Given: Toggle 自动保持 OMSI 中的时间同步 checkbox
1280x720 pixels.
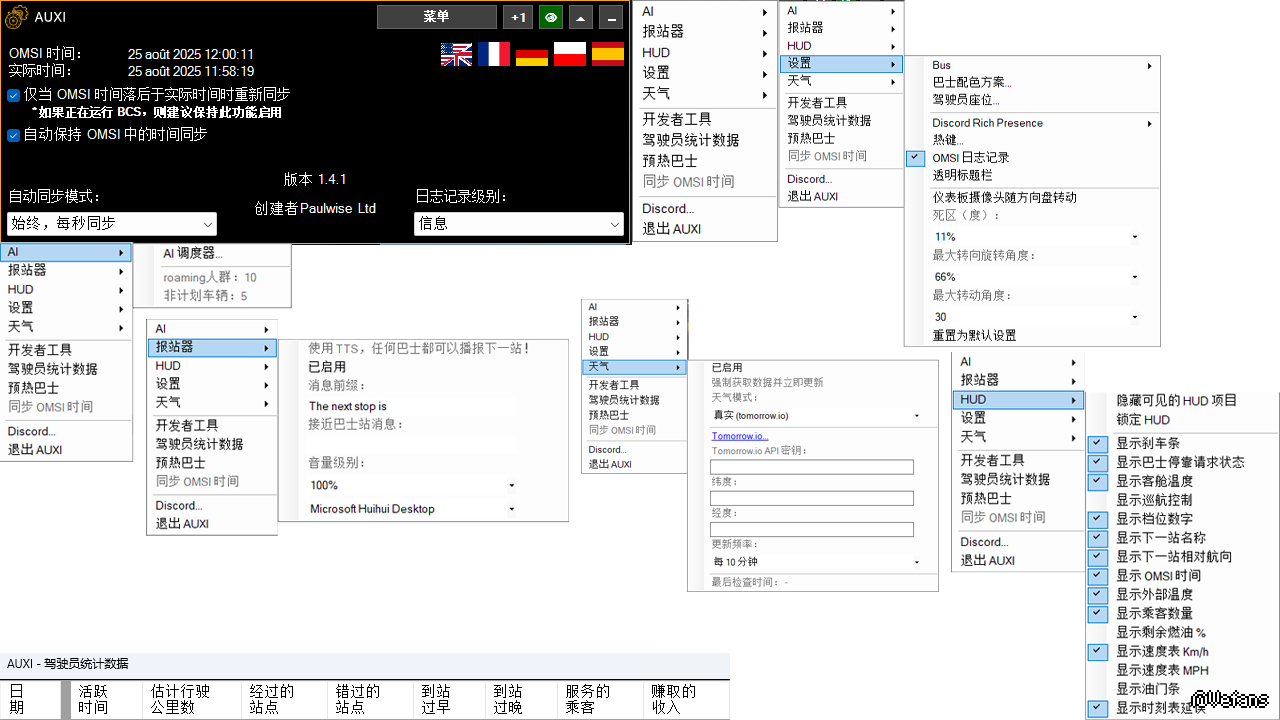Looking at the screenshot, I should click(14, 134).
